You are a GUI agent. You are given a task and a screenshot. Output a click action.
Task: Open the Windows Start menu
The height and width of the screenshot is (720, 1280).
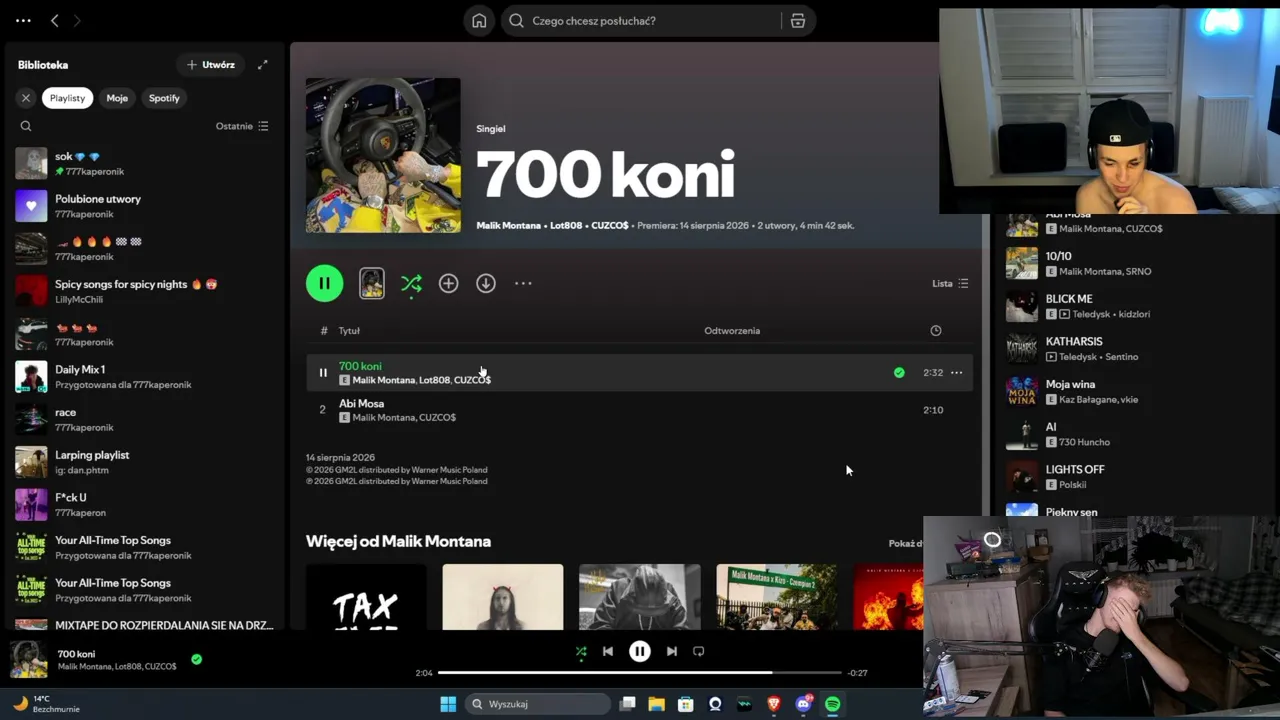pos(448,704)
